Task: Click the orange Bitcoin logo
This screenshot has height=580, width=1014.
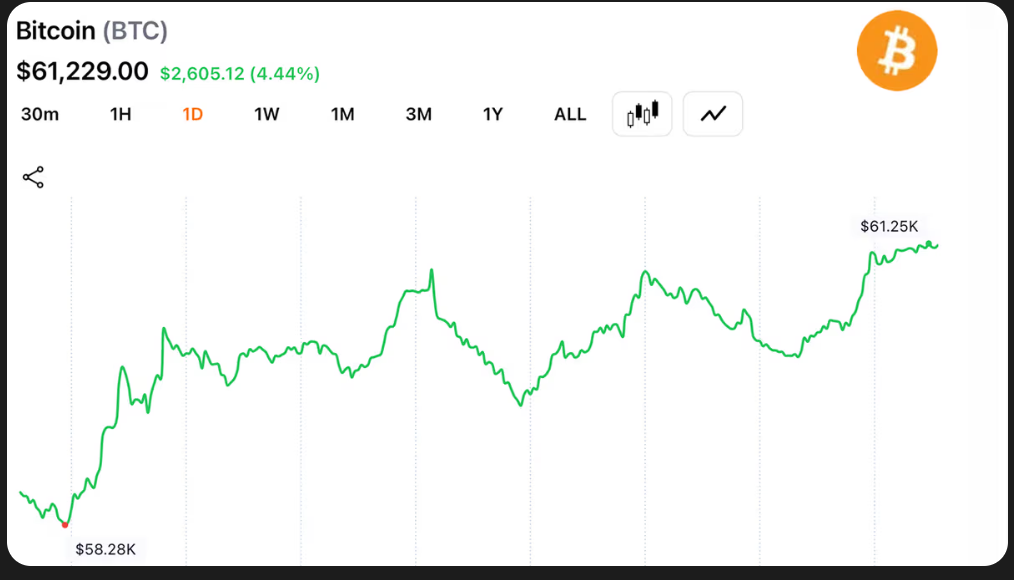Action: [897, 50]
